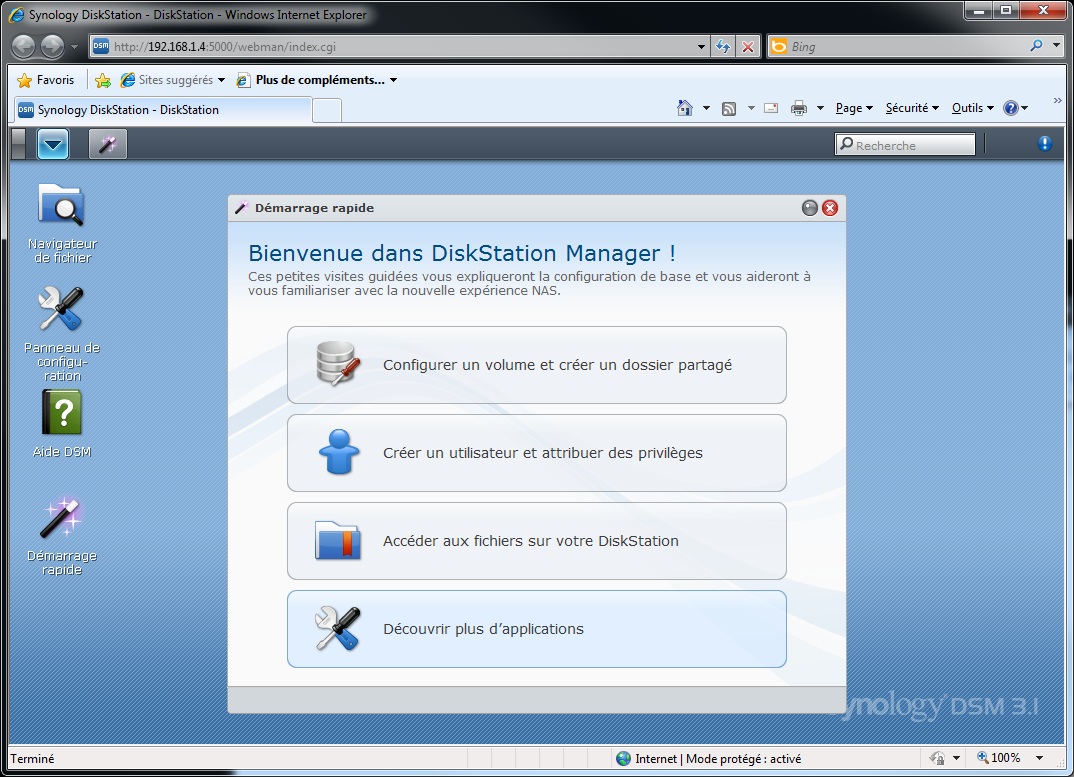Click the Internet zone globe icon in status bar
This screenshot has width=1074, height=777.
[x=623, y=758]
